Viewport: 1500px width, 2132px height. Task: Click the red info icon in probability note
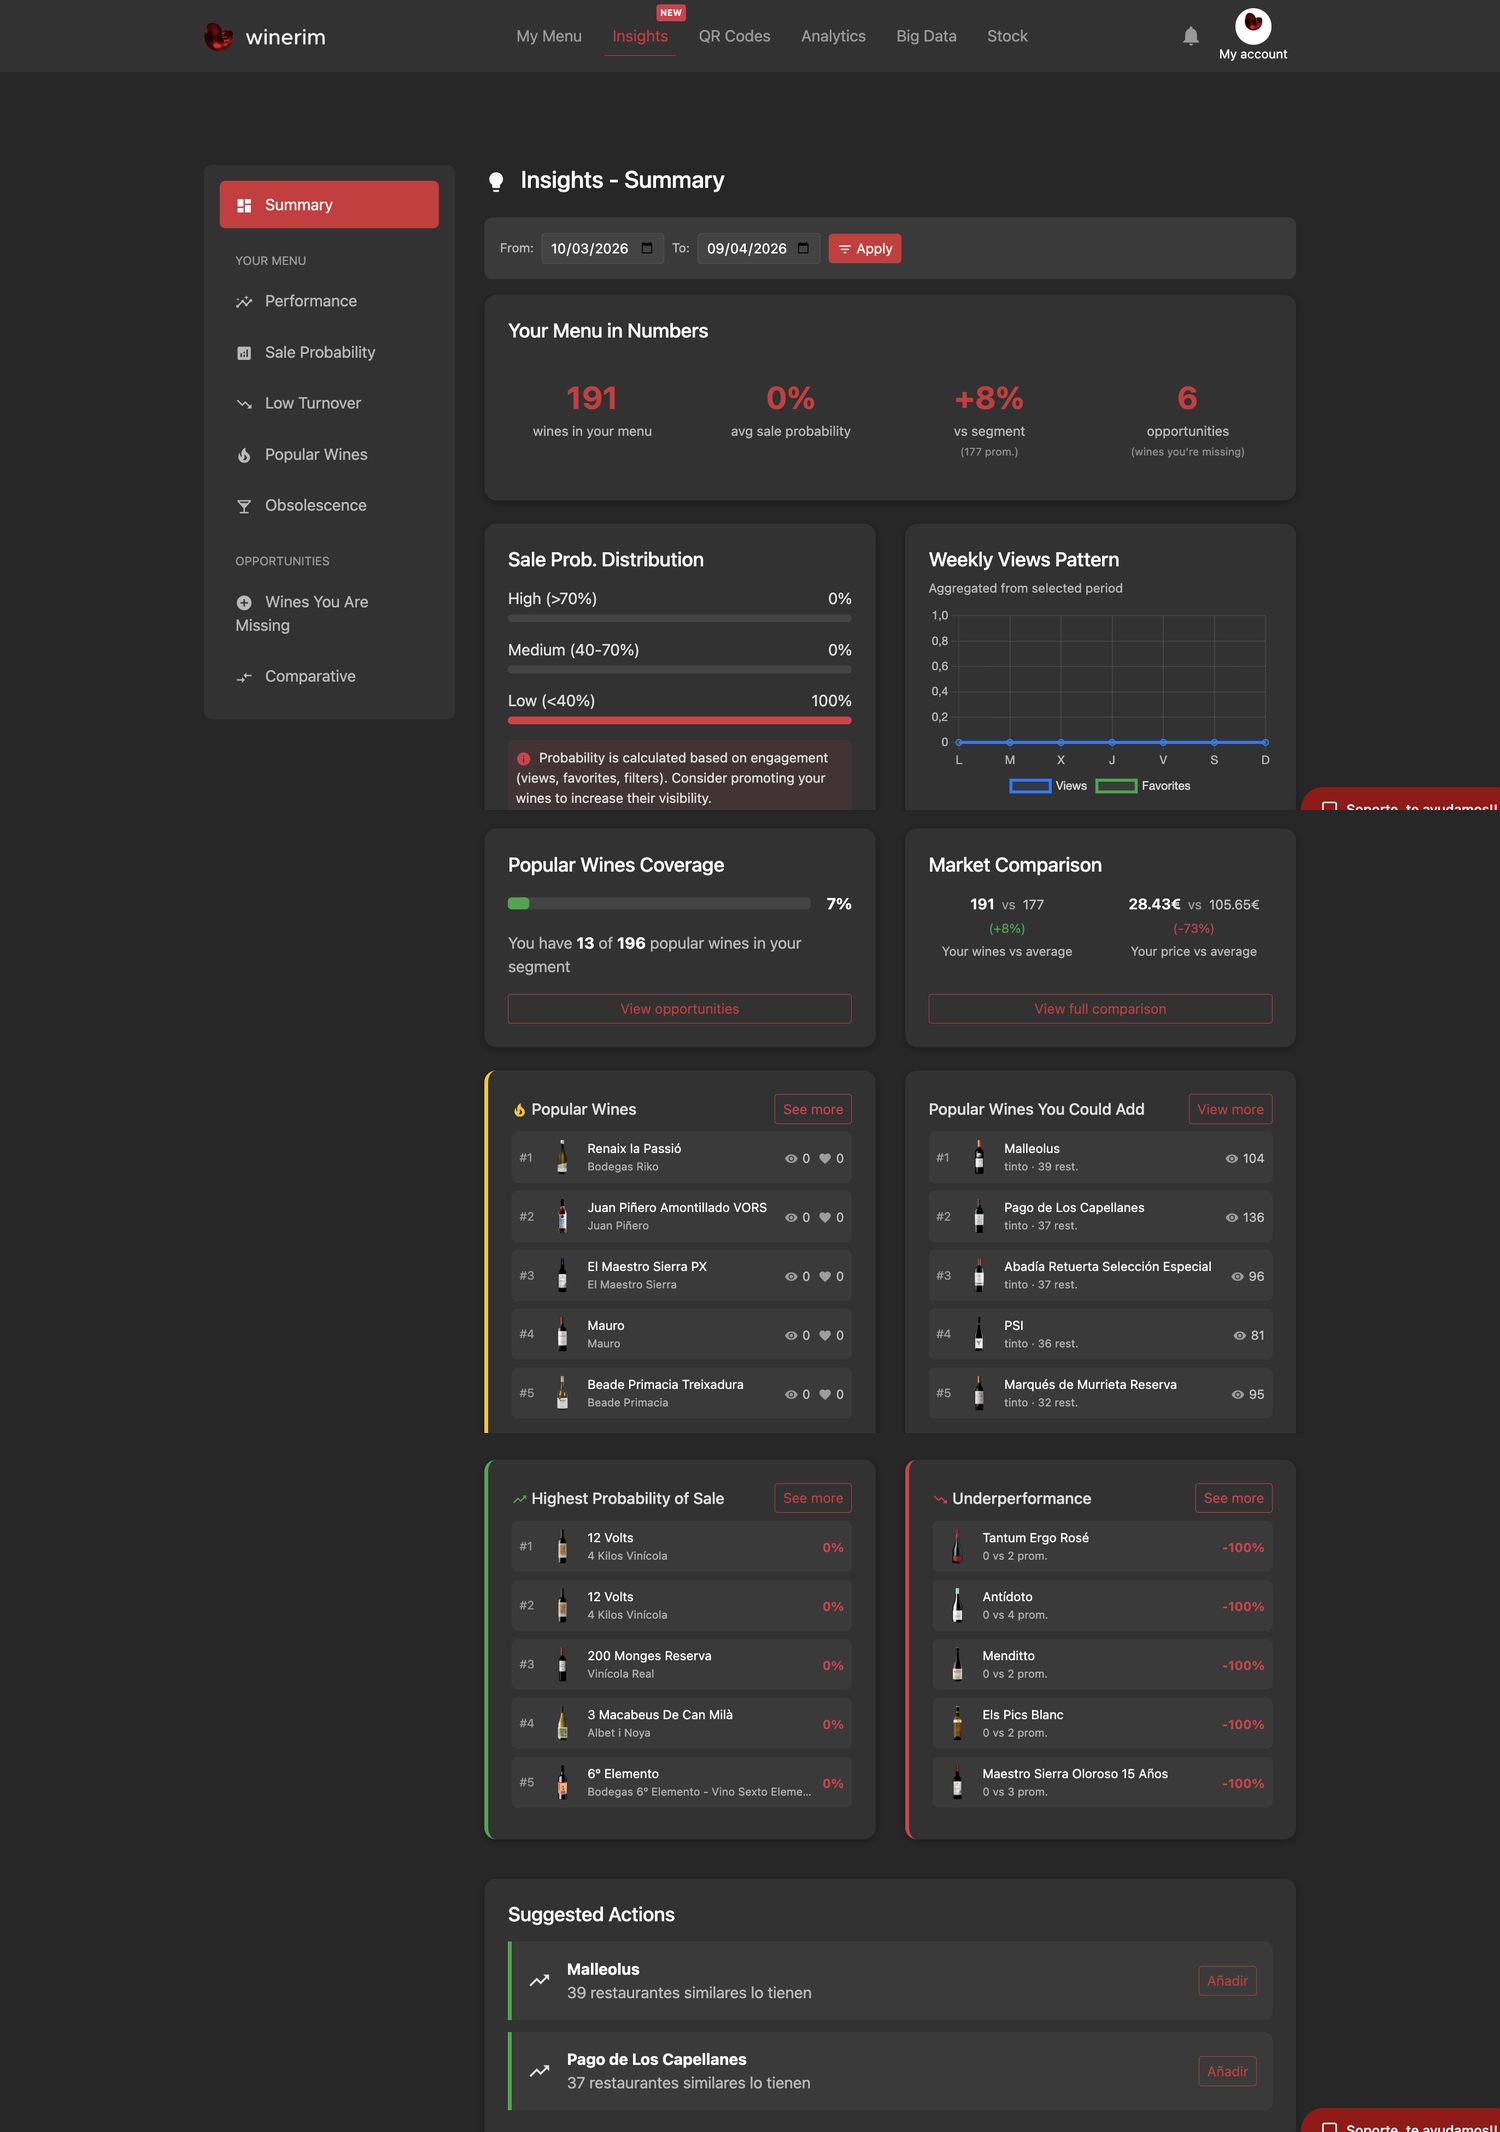[523, 759]
